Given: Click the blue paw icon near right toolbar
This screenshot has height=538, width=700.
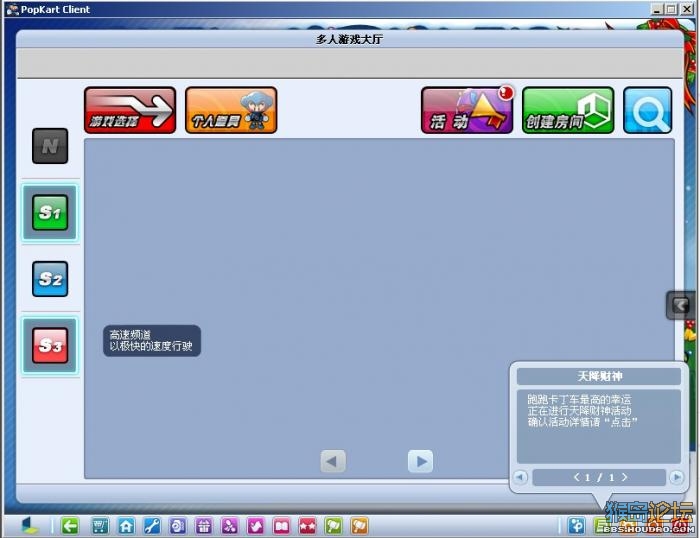Looking at the screenshot, I should pyautogui.click(x=576, y=526).
